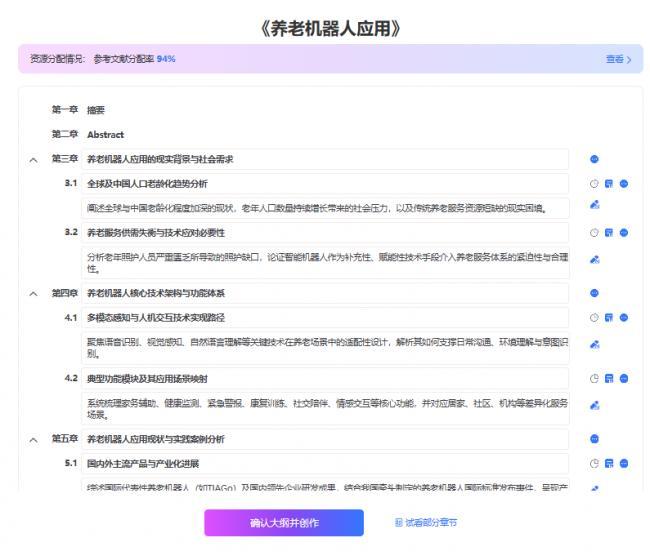Click AI rewrite pen icon for 3.2 description

[x=594, y=260]
